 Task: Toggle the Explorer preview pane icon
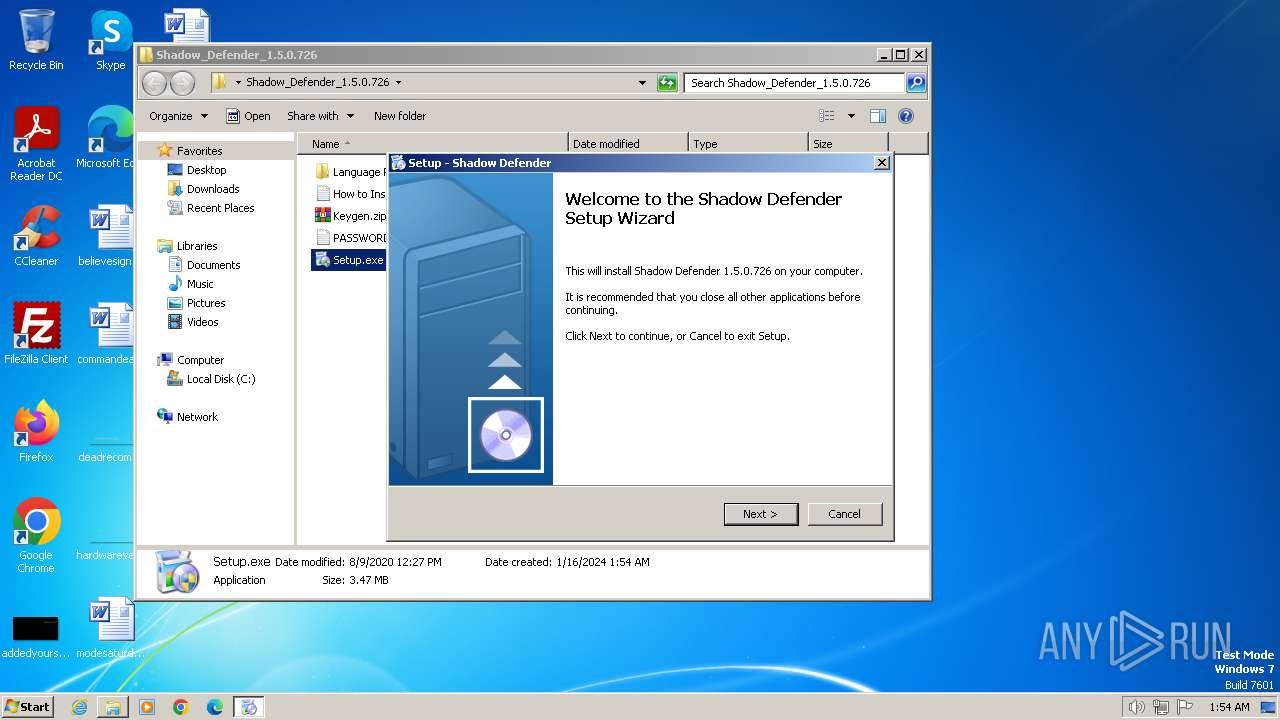click(877, 116)
